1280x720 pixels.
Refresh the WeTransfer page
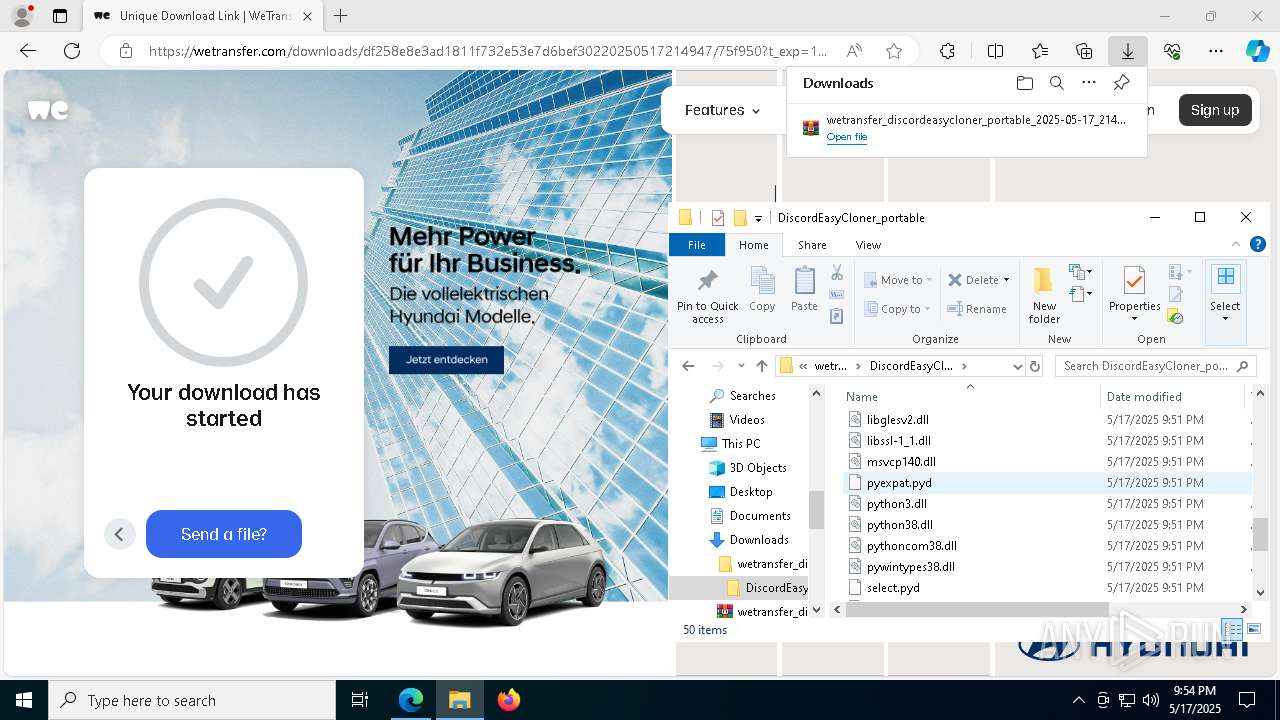click(72, 51)
